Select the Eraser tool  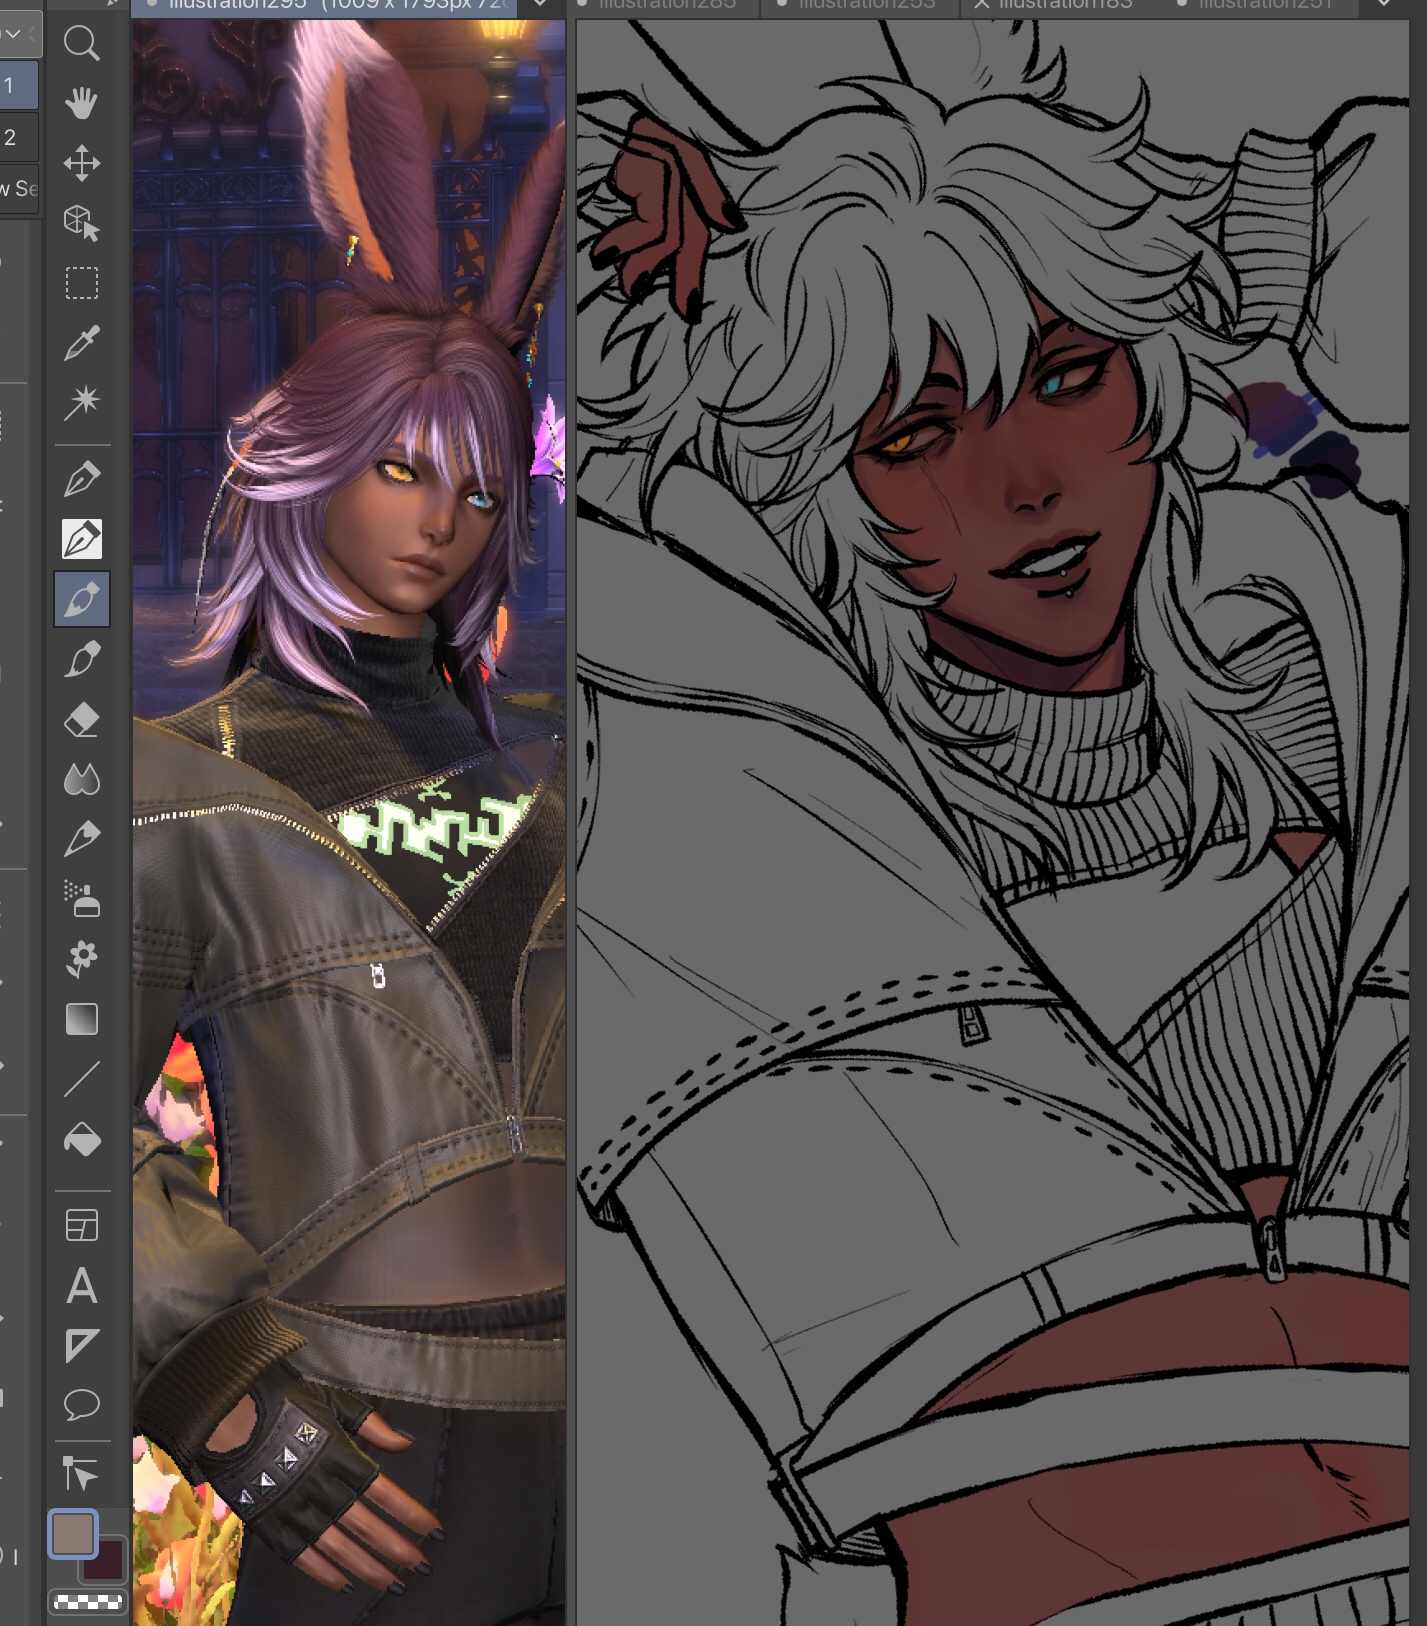pos(81,719)
